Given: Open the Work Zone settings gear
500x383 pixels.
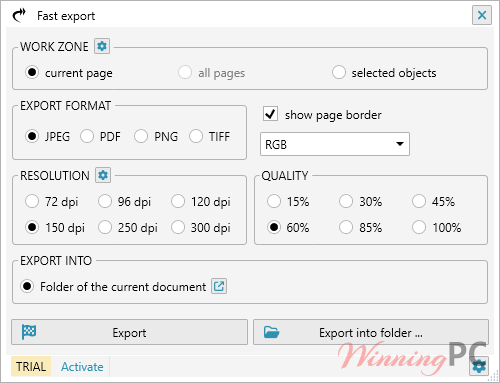Looking at the screenshot, I should (102, 46).
